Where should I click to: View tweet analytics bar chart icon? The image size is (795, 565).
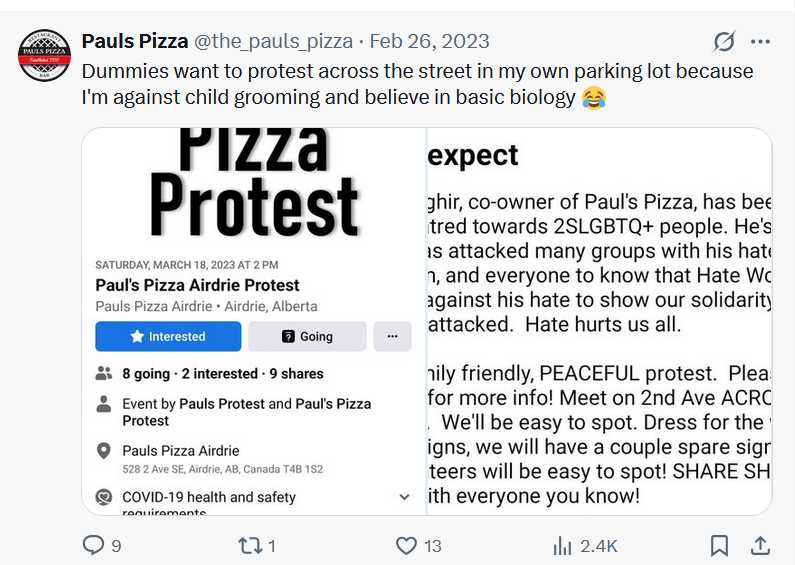562,546
